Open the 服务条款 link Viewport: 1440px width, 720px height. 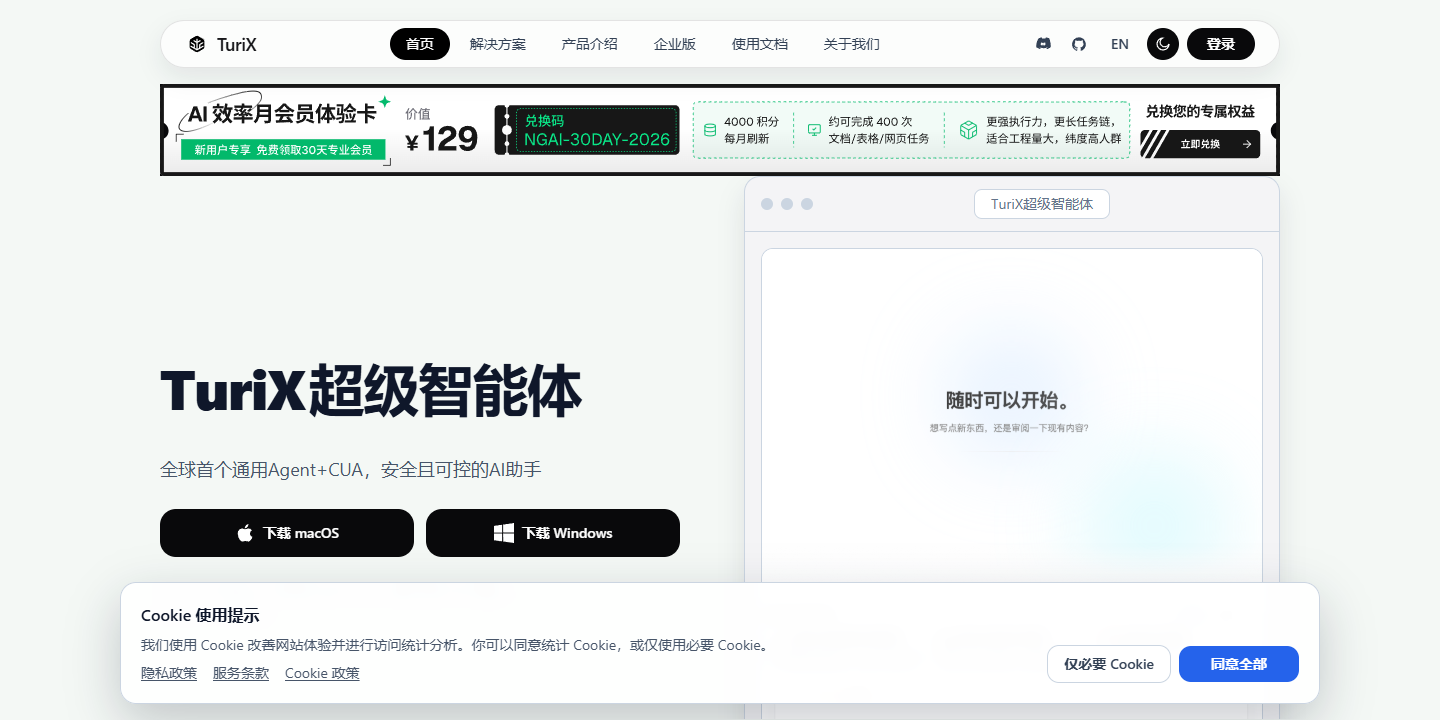point(241,673)
